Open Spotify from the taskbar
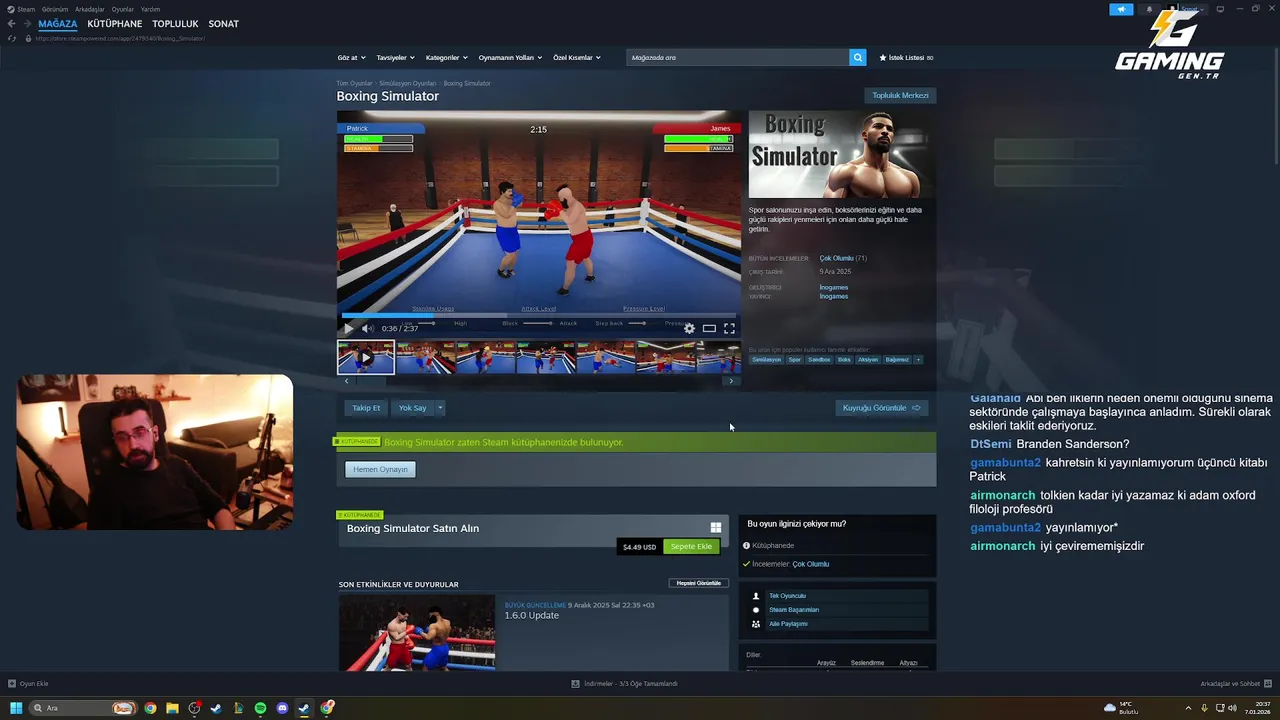The height and width of the screenshot is (720, 1280). 260,708
